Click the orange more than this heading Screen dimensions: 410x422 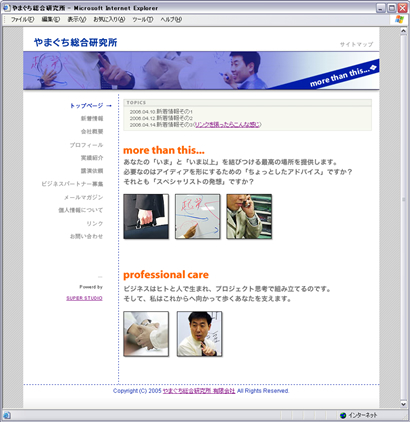(x=164, y=150)
